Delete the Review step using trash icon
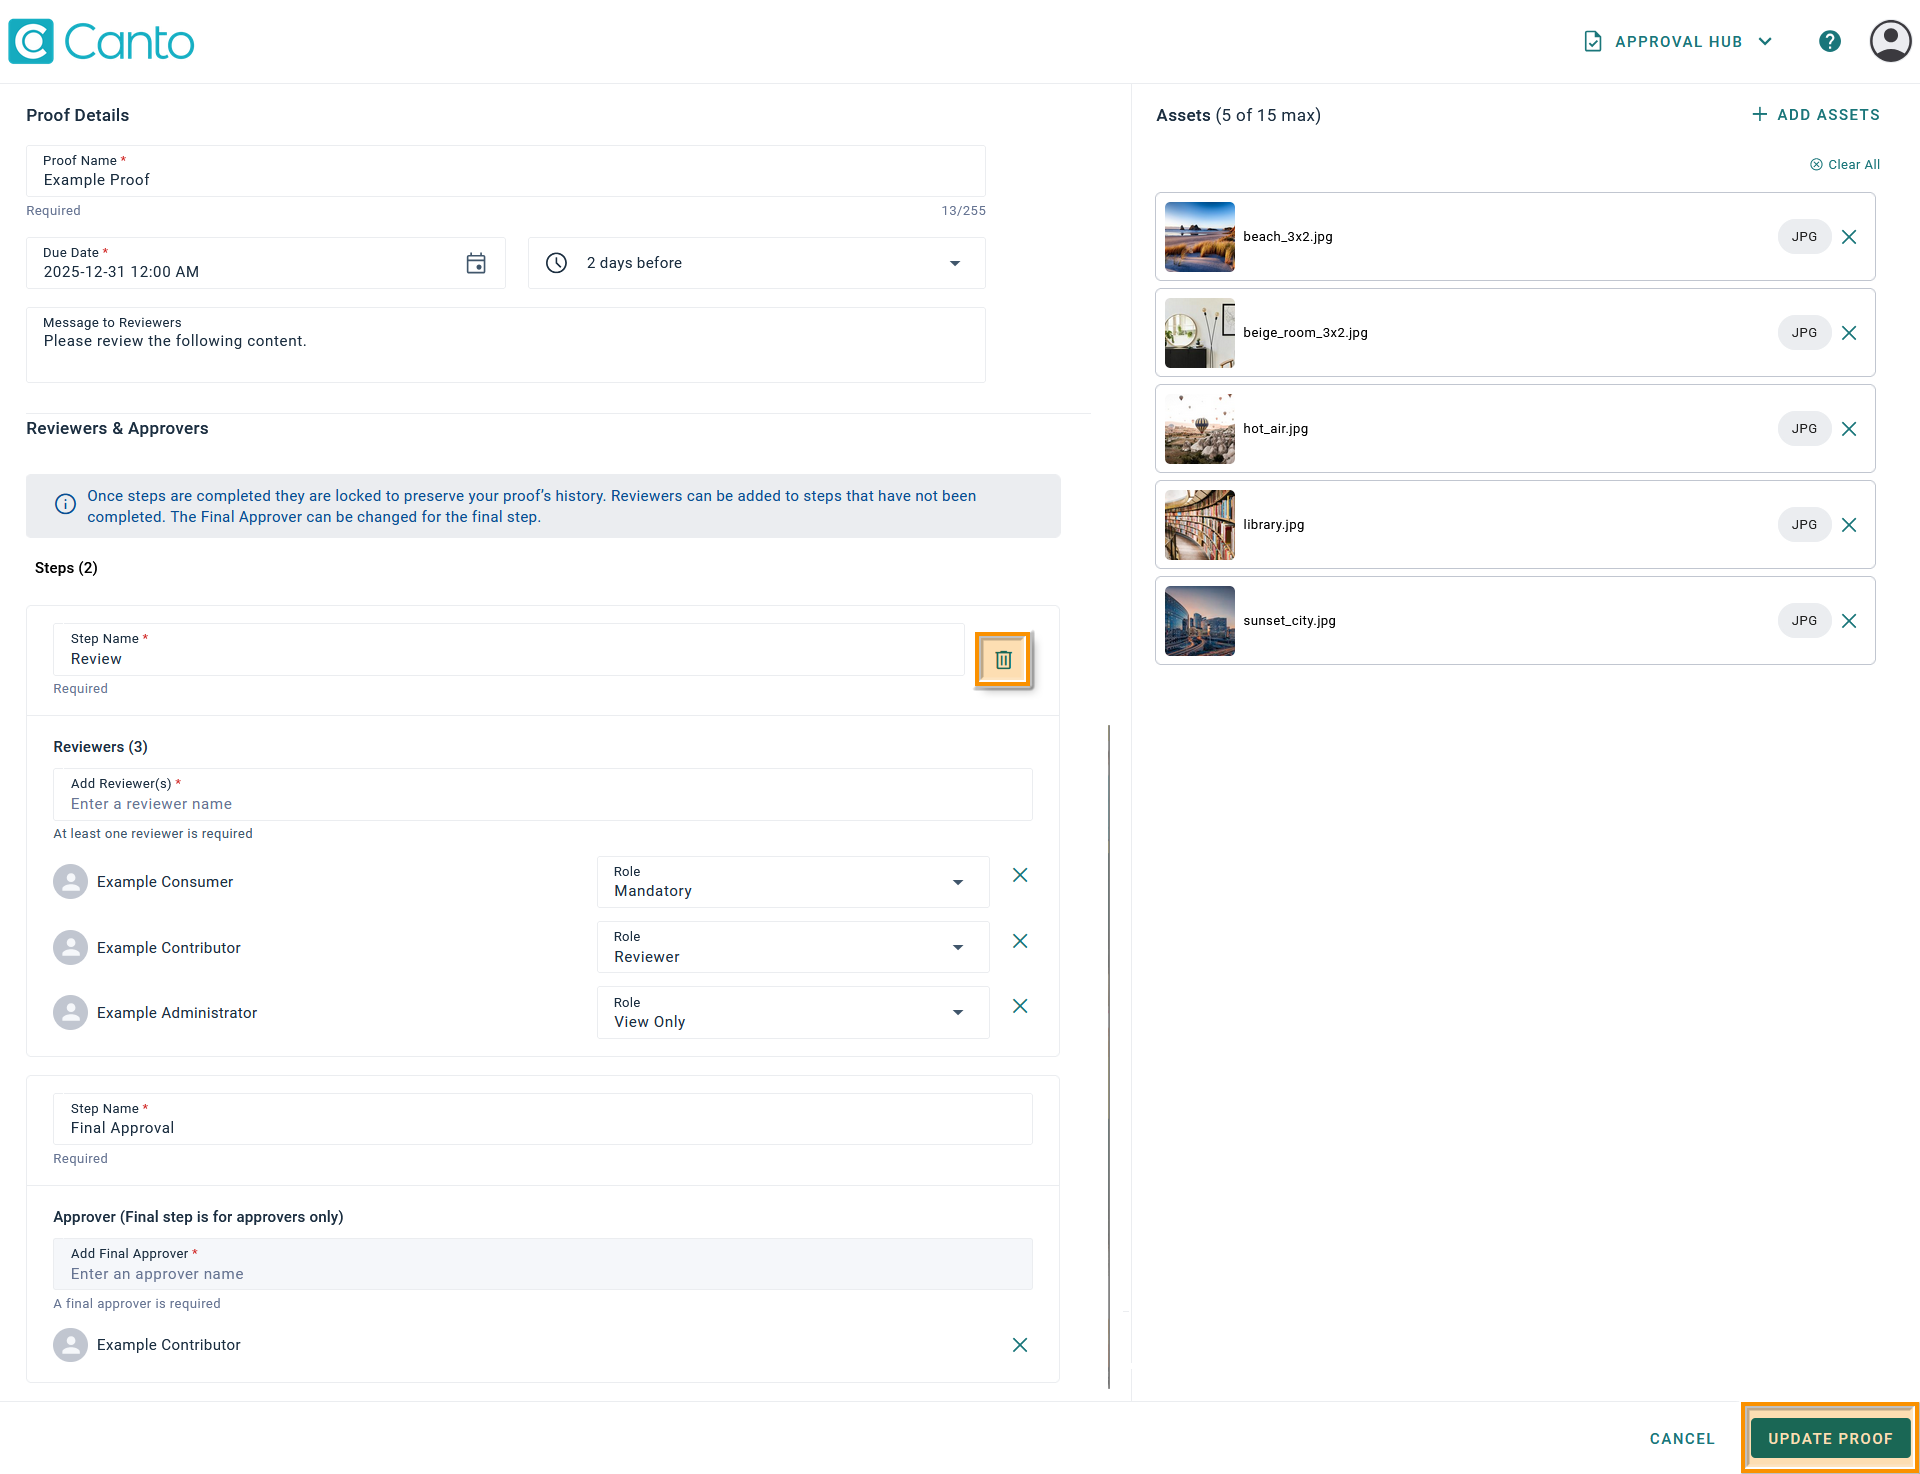Viewport: 1920px width, 1474px height. coord(1003,660)
